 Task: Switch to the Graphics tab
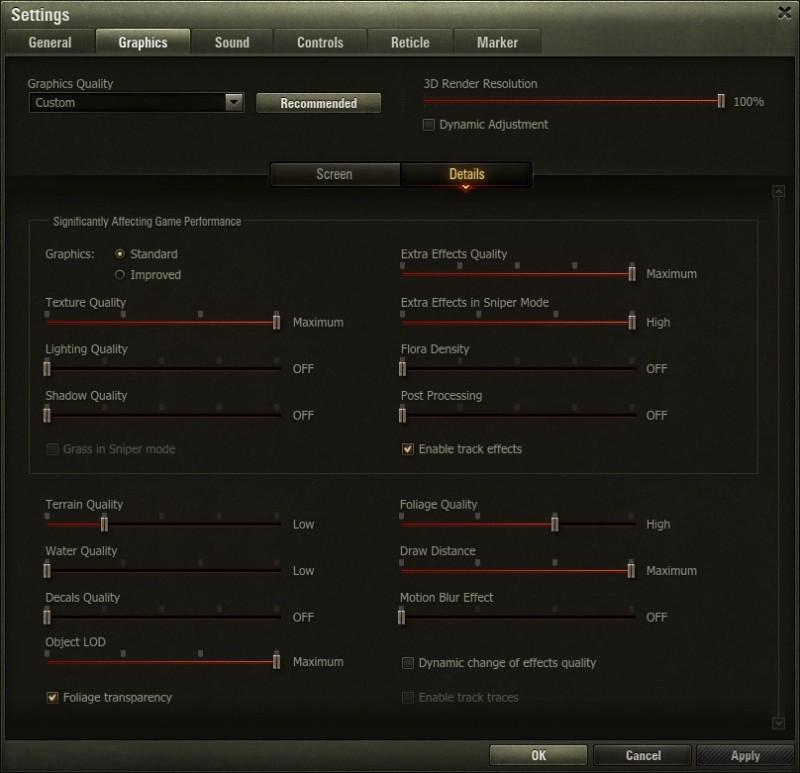pos(143,42)
